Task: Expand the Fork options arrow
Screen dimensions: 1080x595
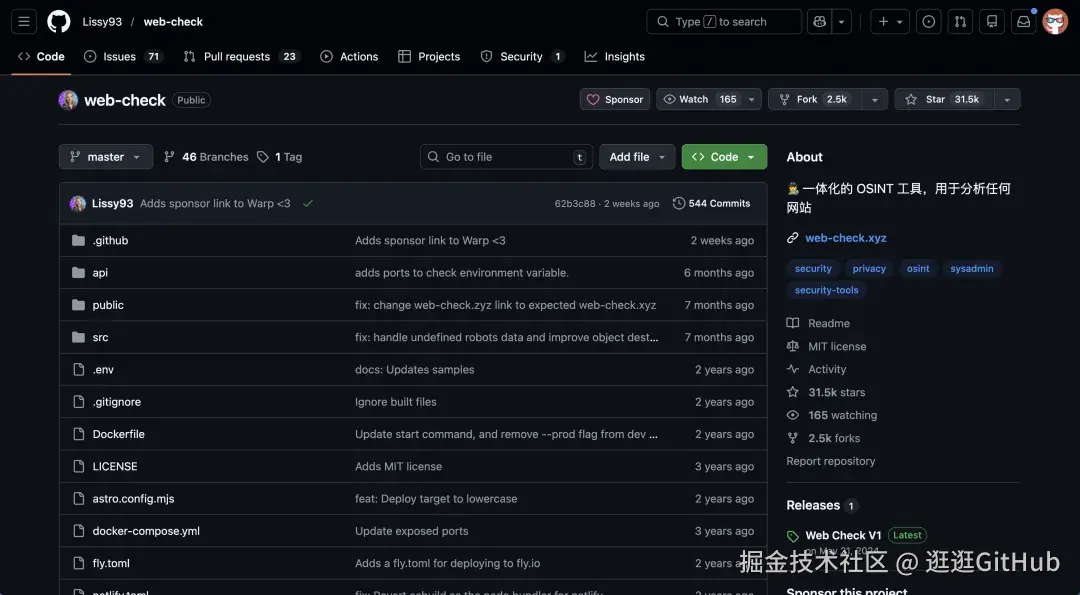Action: click(874, 99)
